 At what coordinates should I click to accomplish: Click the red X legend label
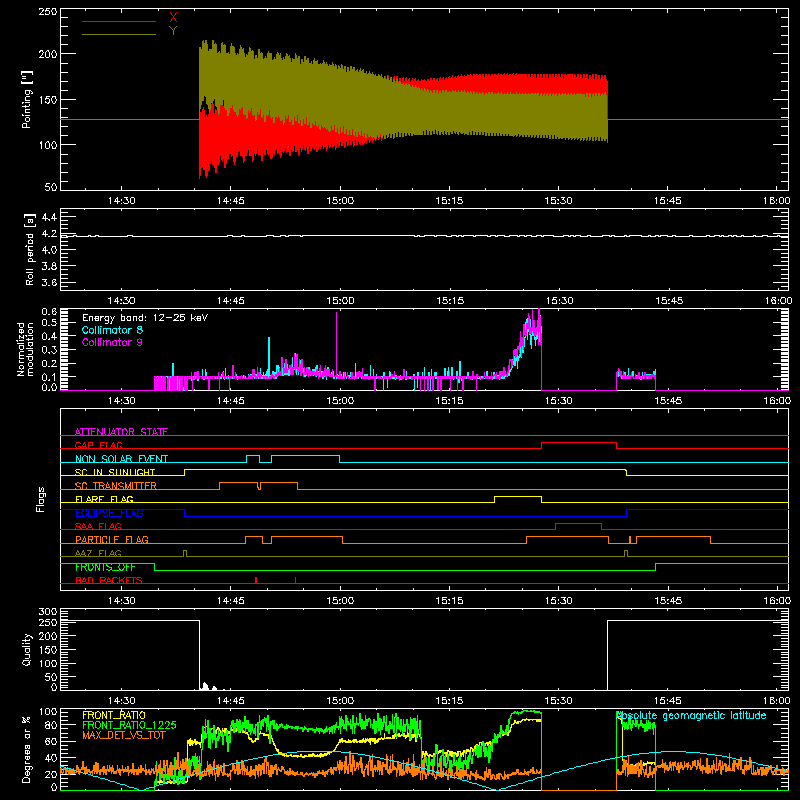pyautogui.click(x=173, y=18)
